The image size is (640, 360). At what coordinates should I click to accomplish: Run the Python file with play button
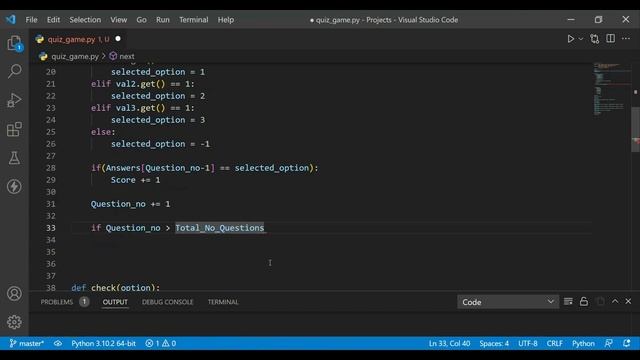pos(570,39)
